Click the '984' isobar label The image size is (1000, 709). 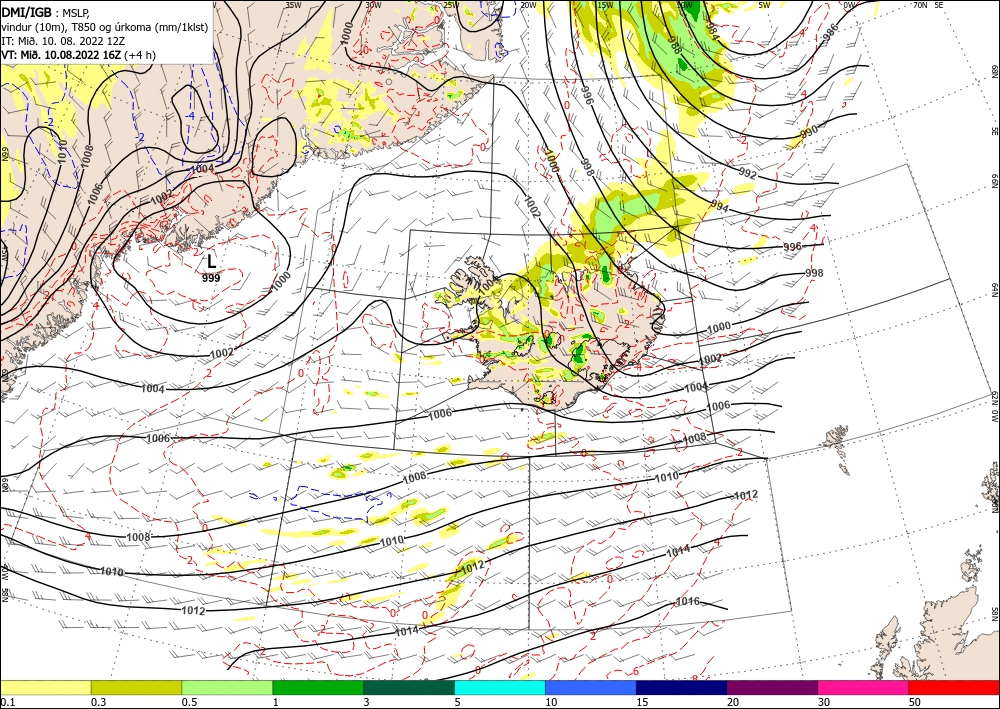click(712, 33)
